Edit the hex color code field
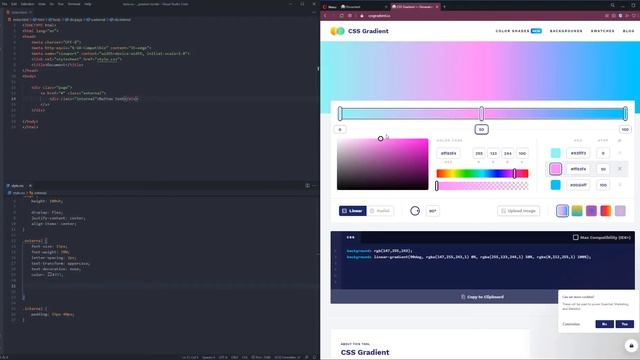Screen dimensions: 640x360 pyautogui.click(x=448, y=153)
